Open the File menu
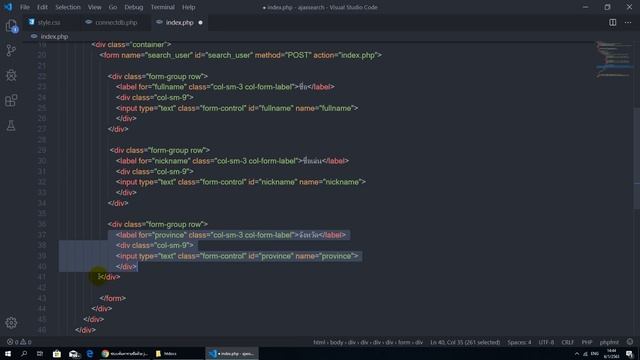The height and width of the screenshot is (360, 640). click(24, 7)
